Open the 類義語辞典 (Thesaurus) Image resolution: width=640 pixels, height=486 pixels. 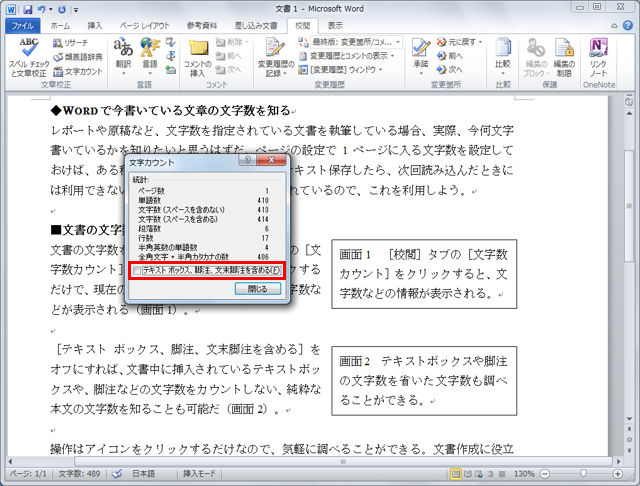78,57
